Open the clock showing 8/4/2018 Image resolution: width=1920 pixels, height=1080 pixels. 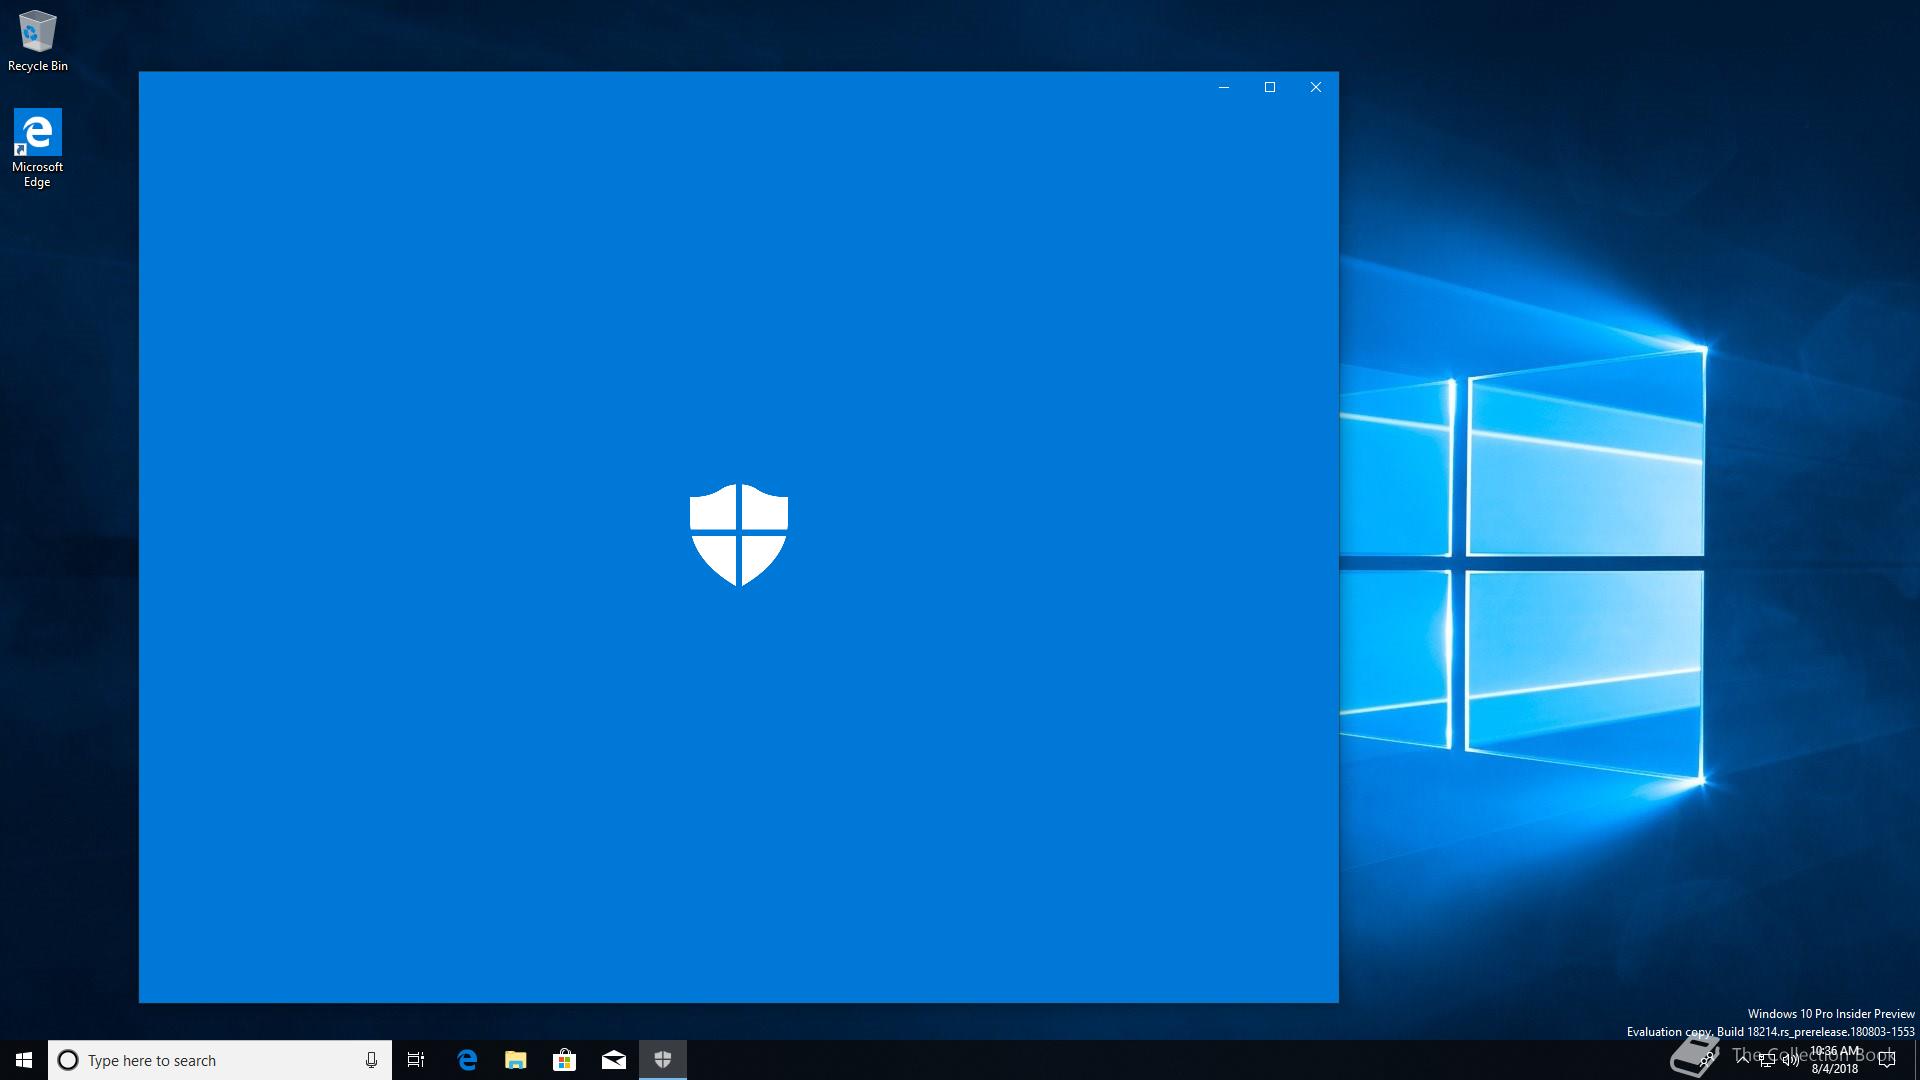(1835, 1060)
